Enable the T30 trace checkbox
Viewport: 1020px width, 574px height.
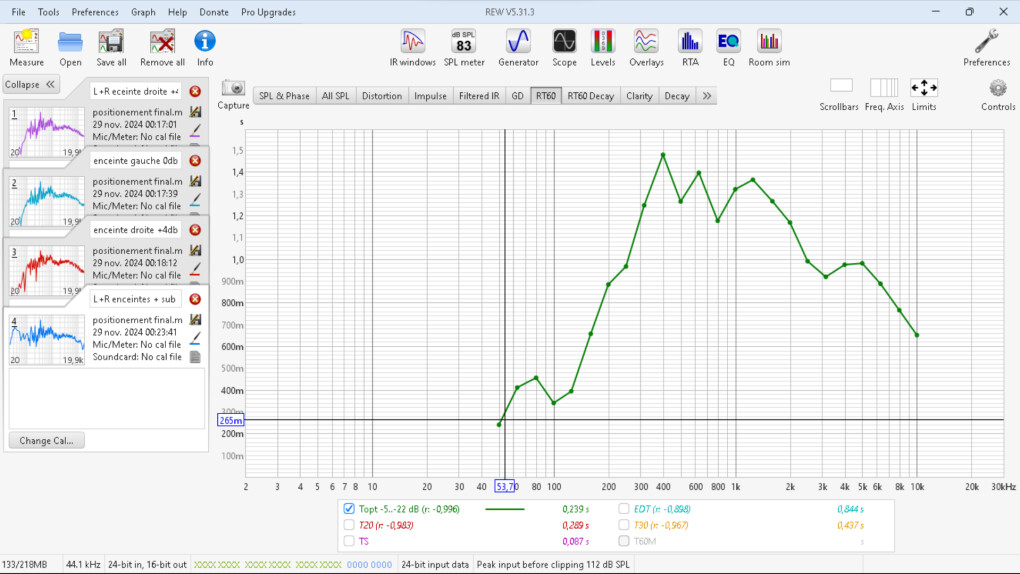[x=624, y=525]
